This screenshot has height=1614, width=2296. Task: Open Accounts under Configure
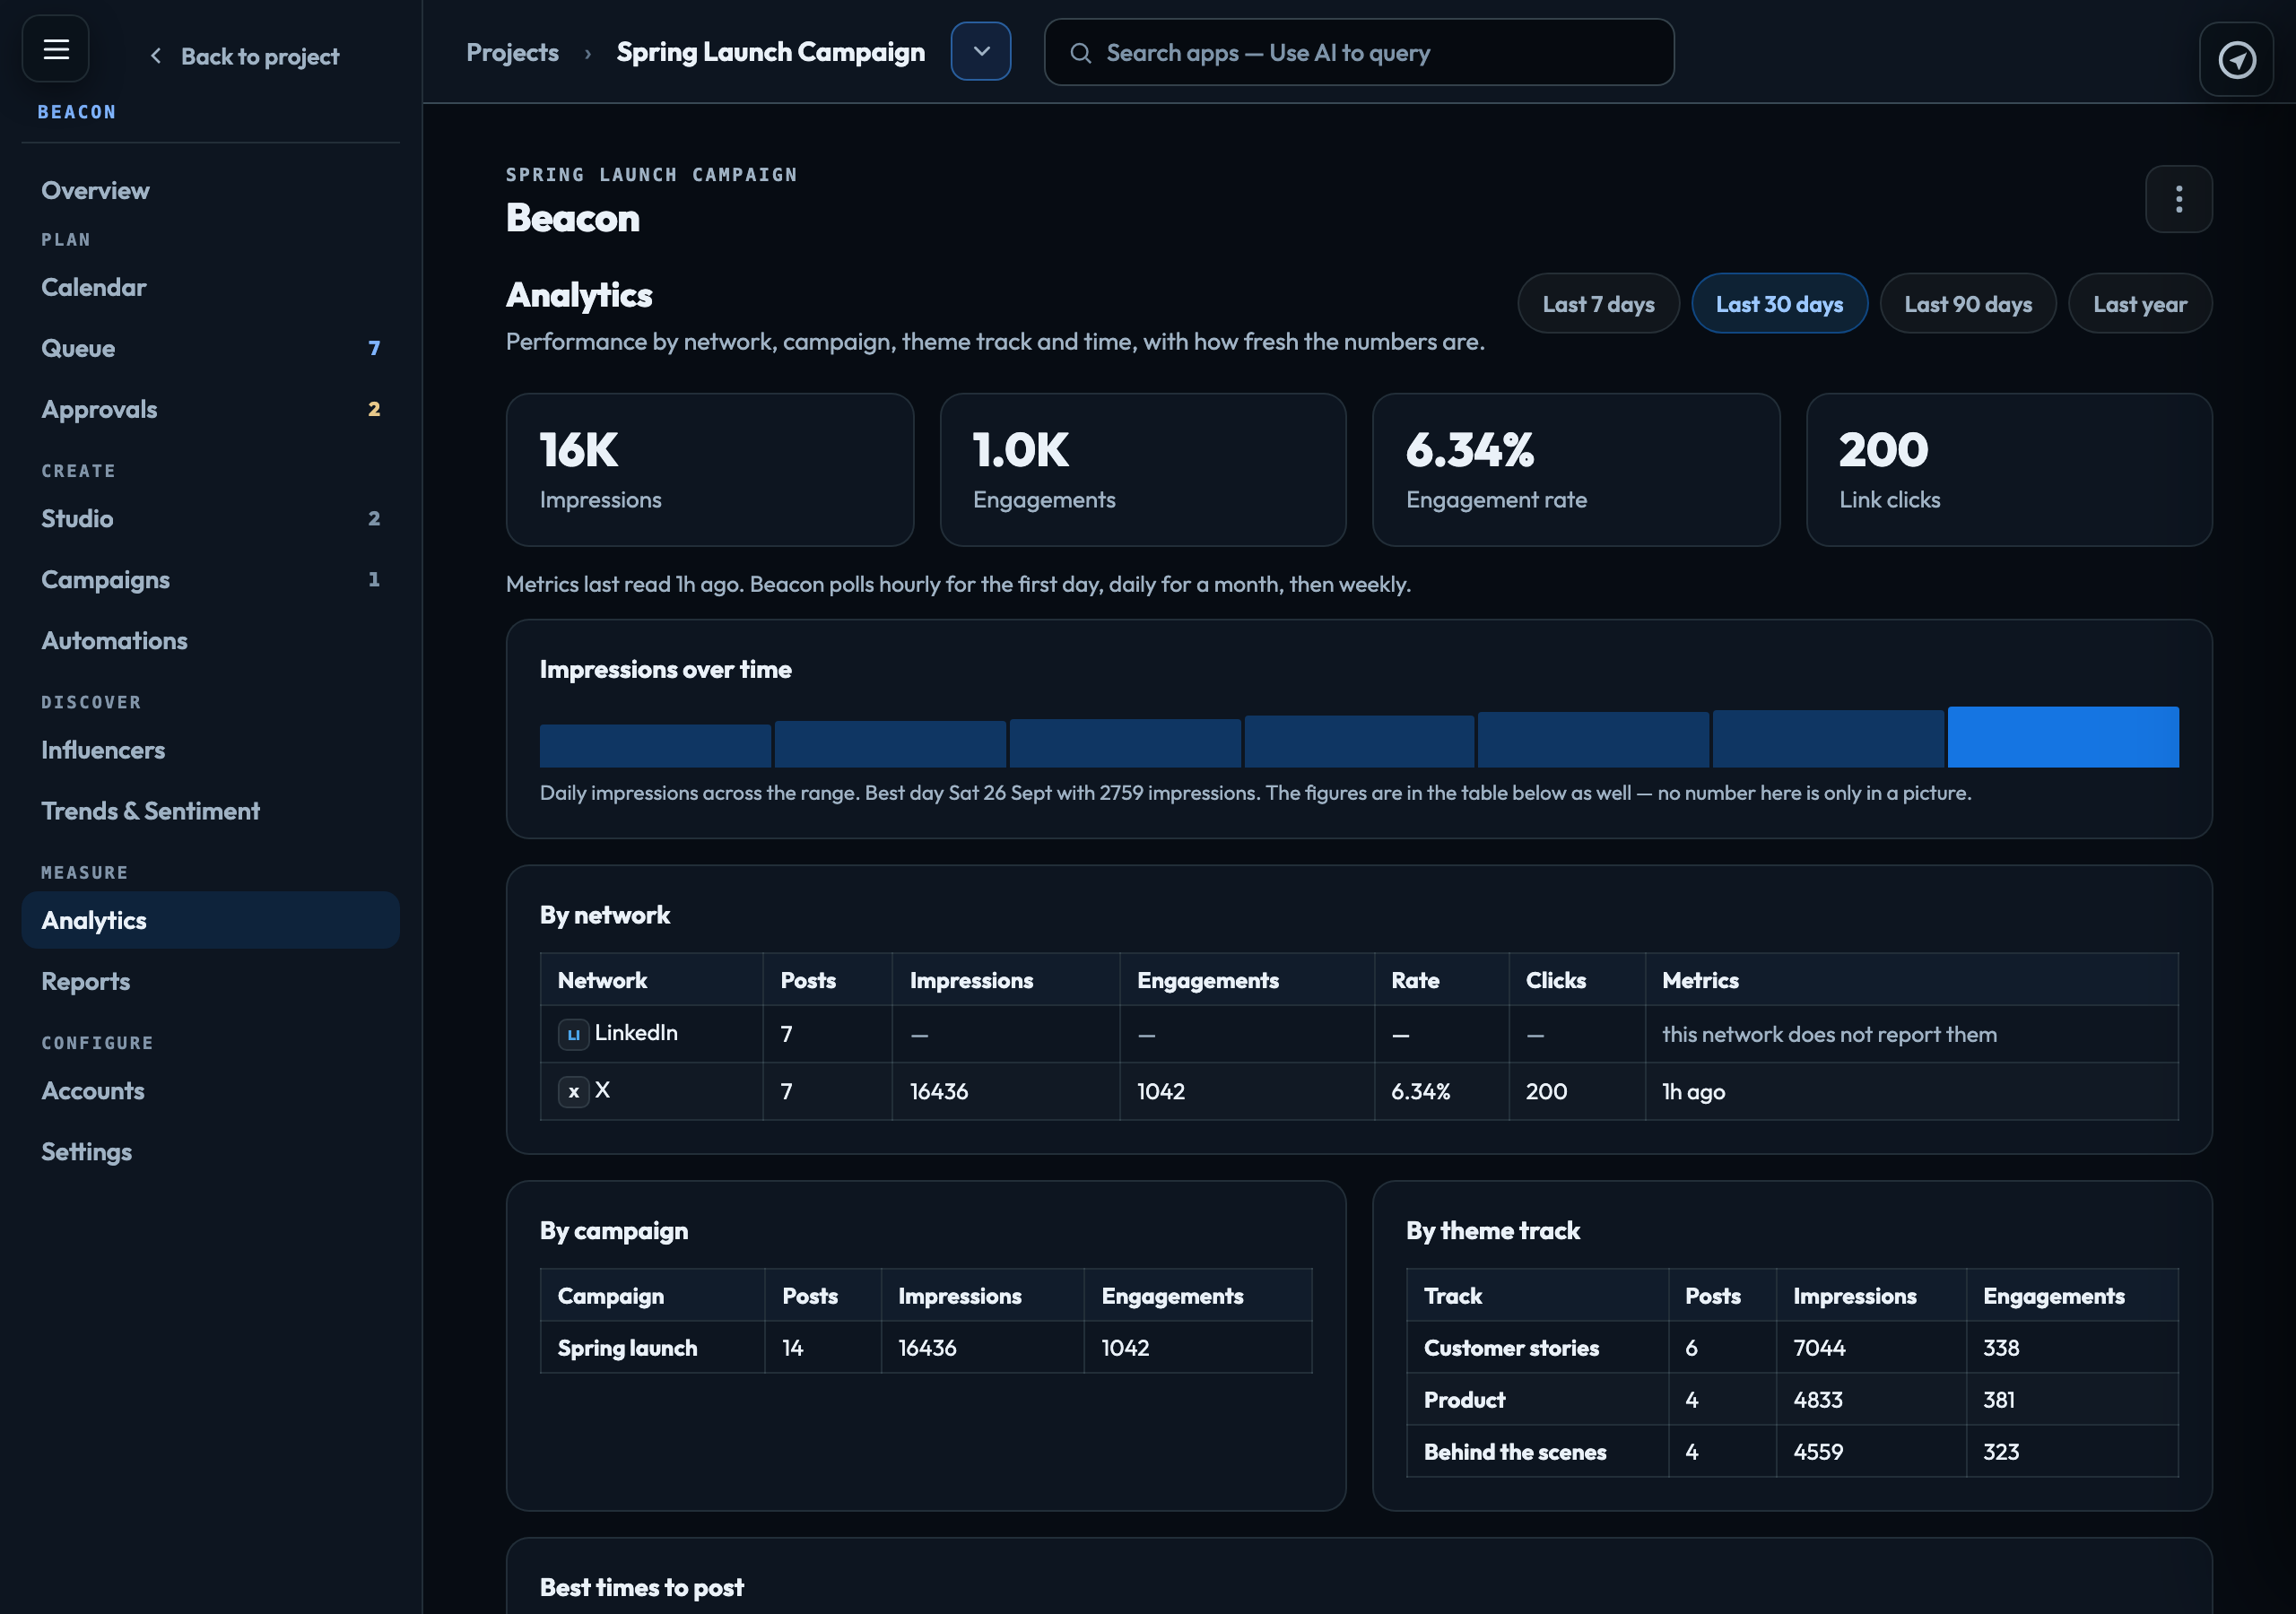(x=210, y=1092)
